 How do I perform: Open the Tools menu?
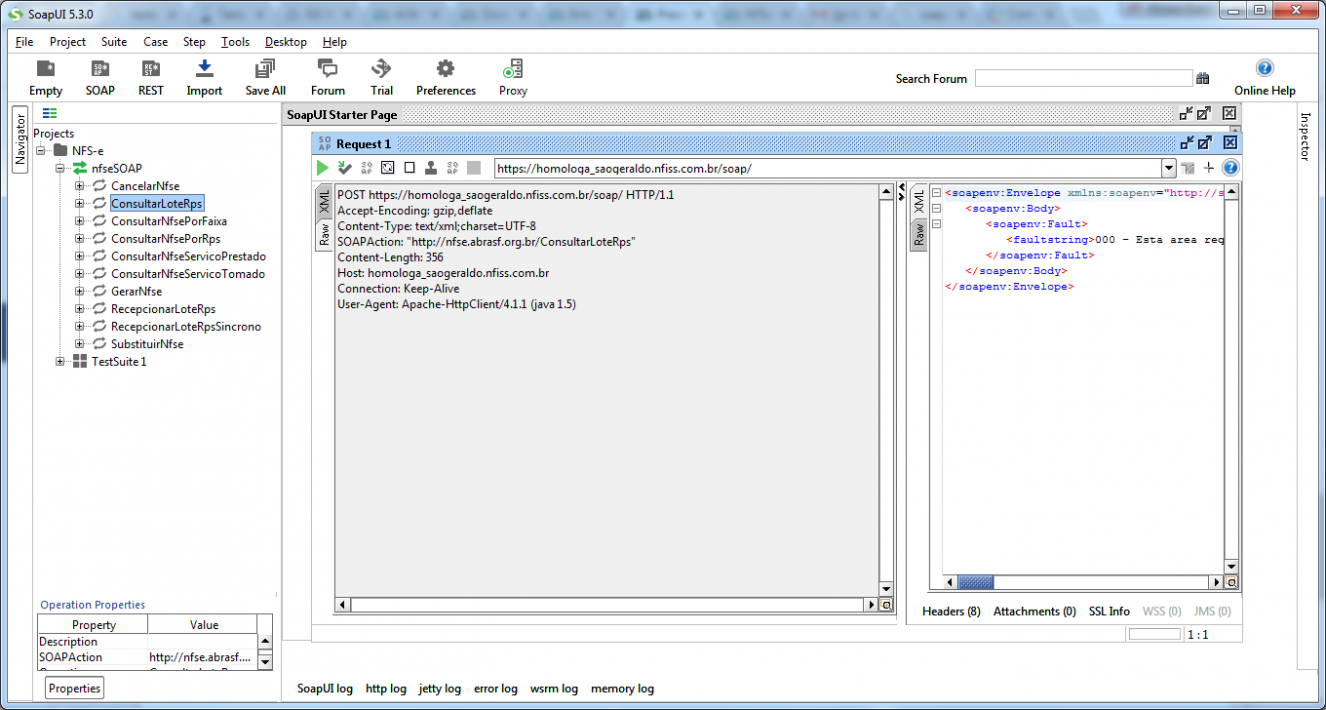235,42
